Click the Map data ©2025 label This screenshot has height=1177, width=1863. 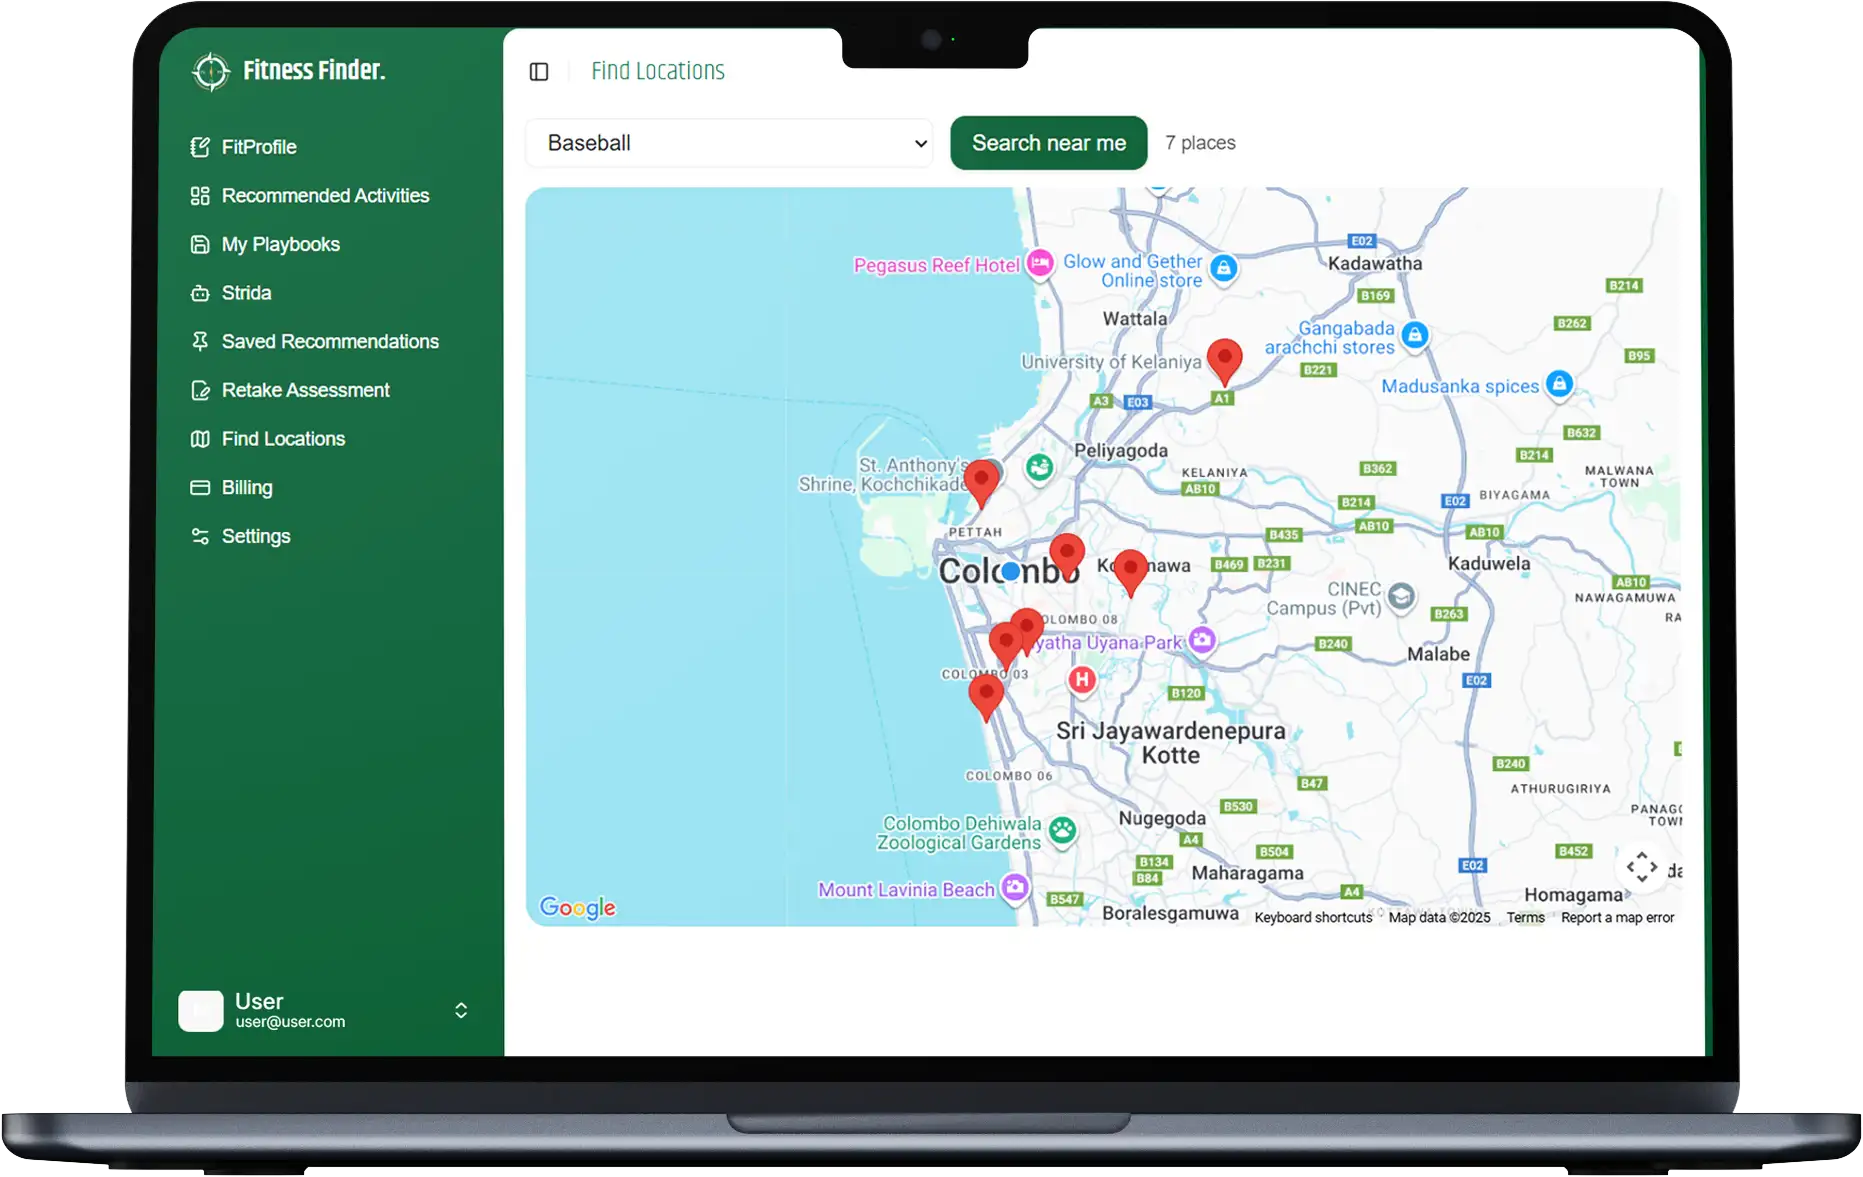[1439, 918]
